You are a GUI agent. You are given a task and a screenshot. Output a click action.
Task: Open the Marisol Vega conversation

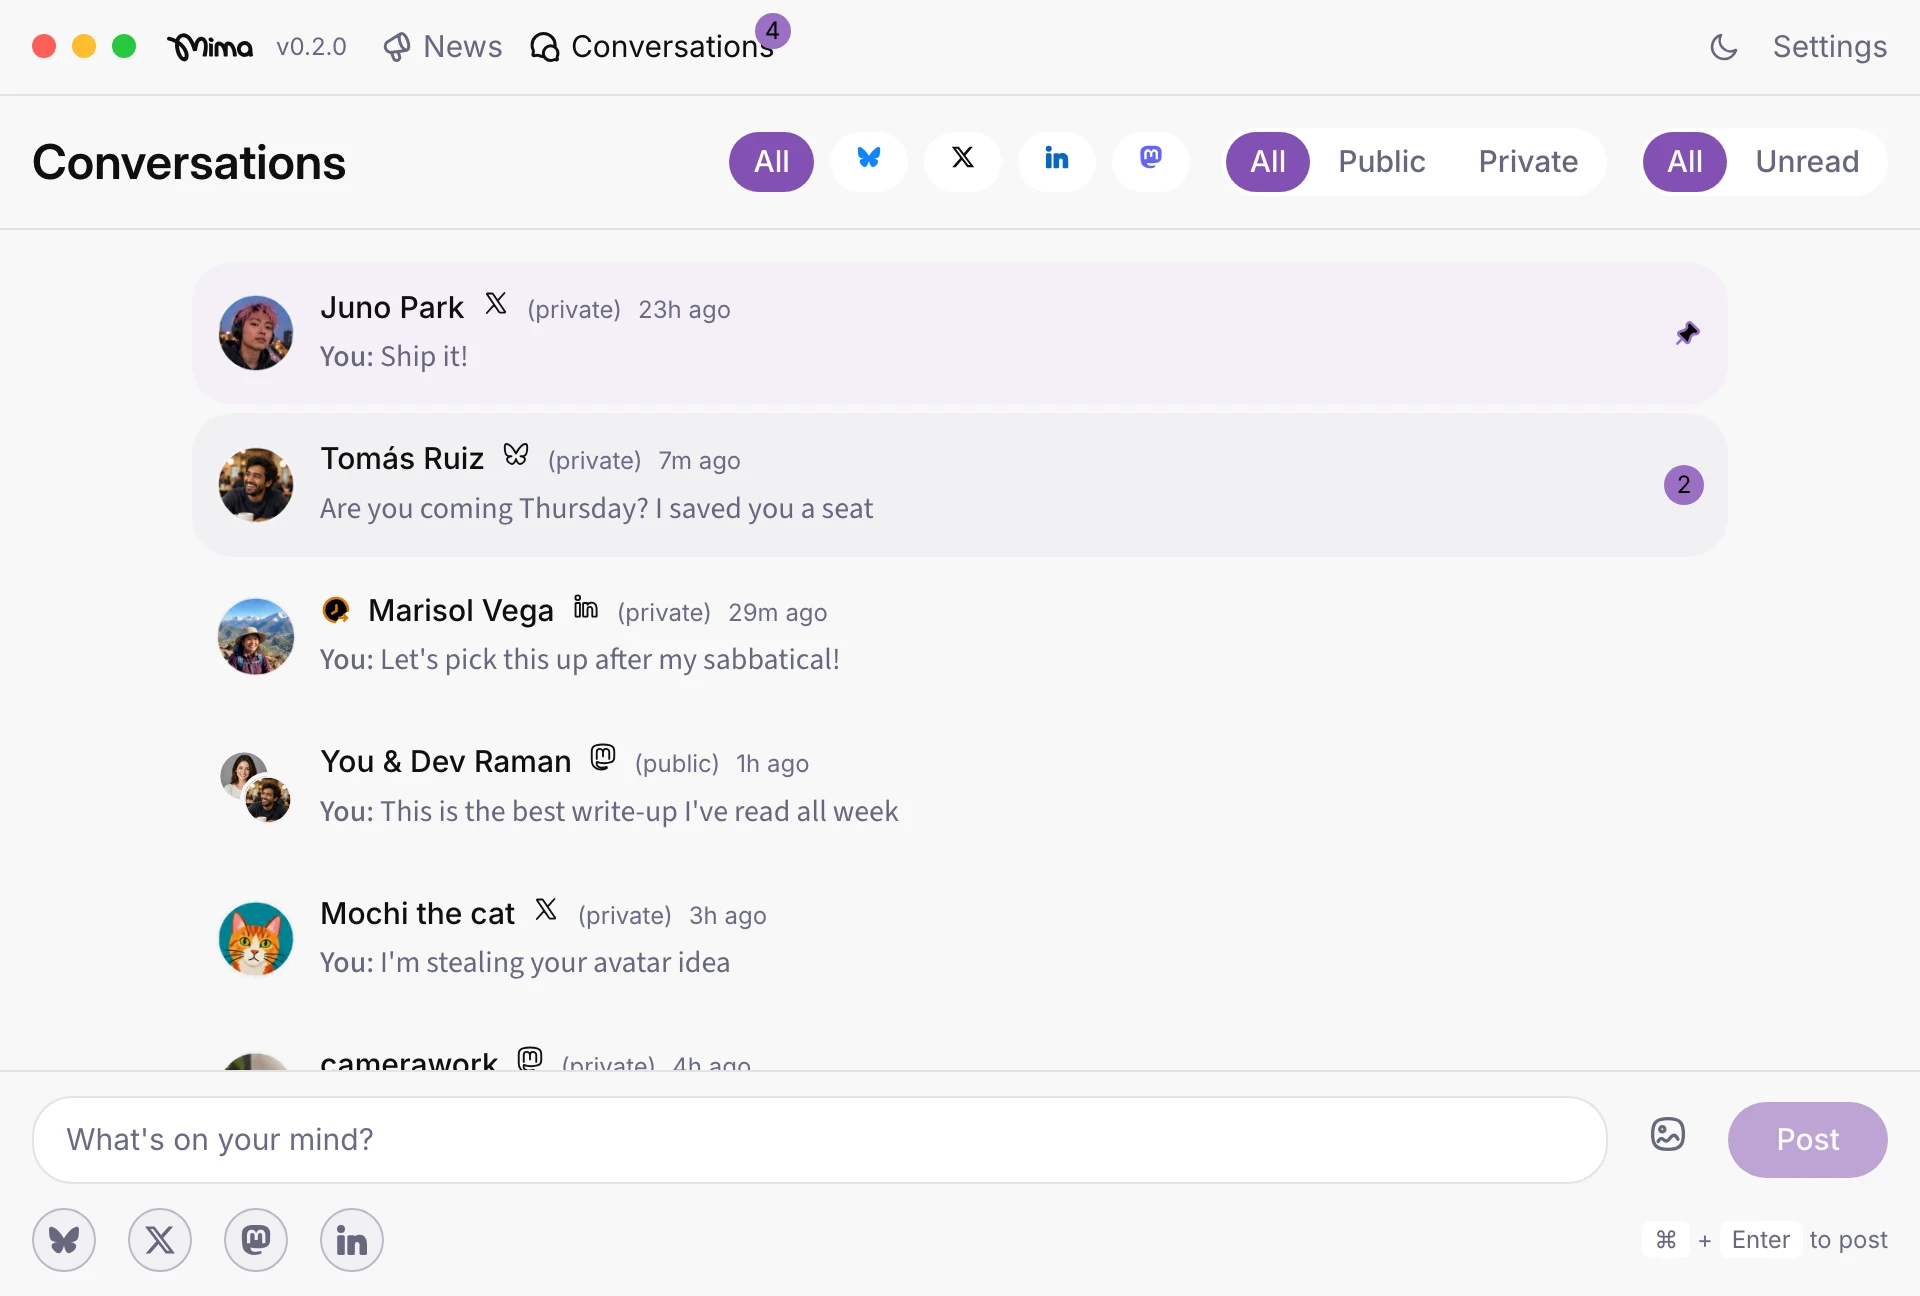click(960, 636)
